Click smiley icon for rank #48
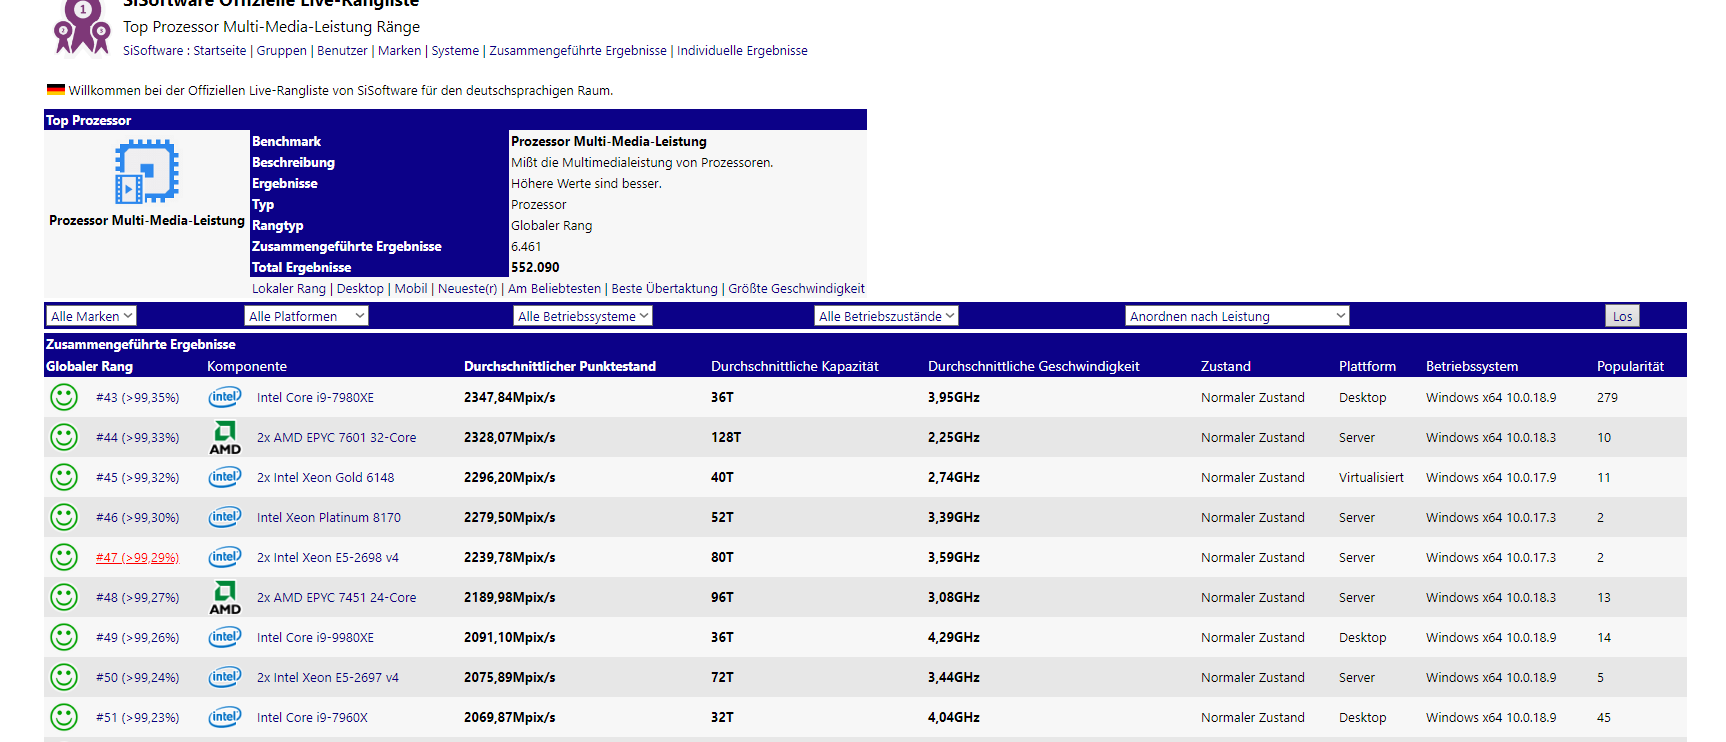1726x742 pixels. [x=64, y=597]
